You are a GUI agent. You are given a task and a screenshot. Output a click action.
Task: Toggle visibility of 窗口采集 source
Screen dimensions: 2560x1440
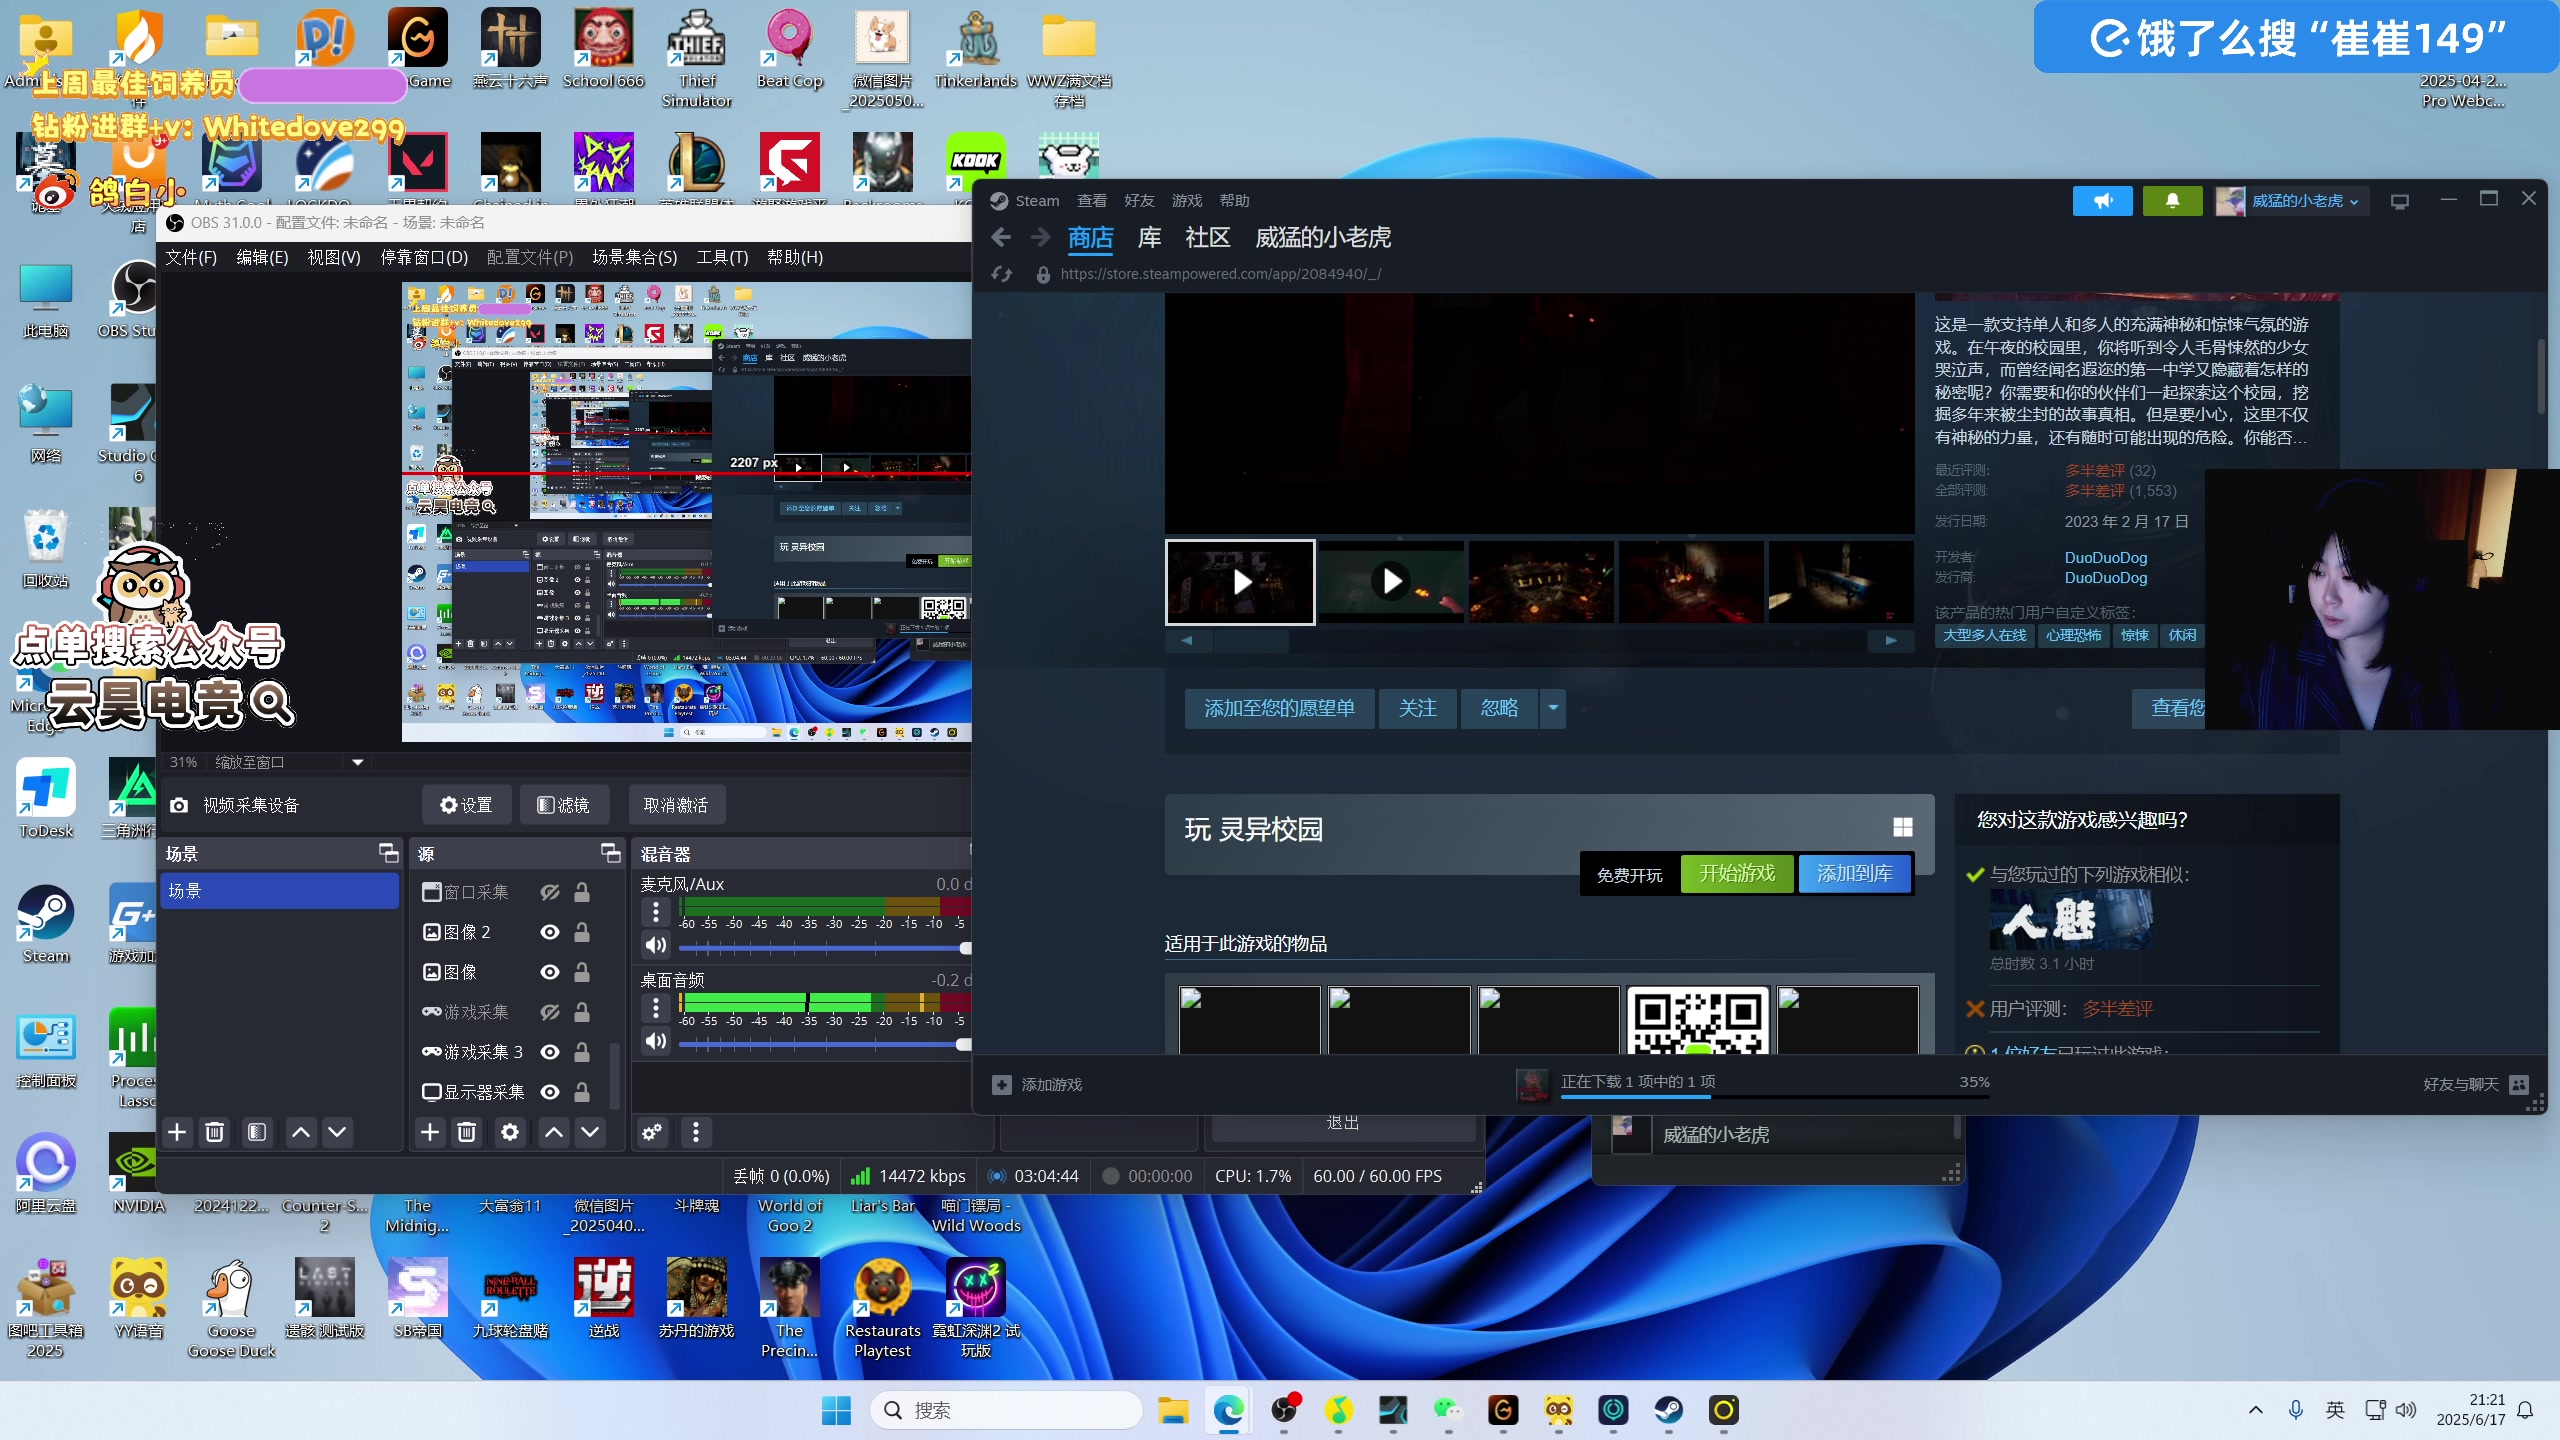click(x=550, y=892)
